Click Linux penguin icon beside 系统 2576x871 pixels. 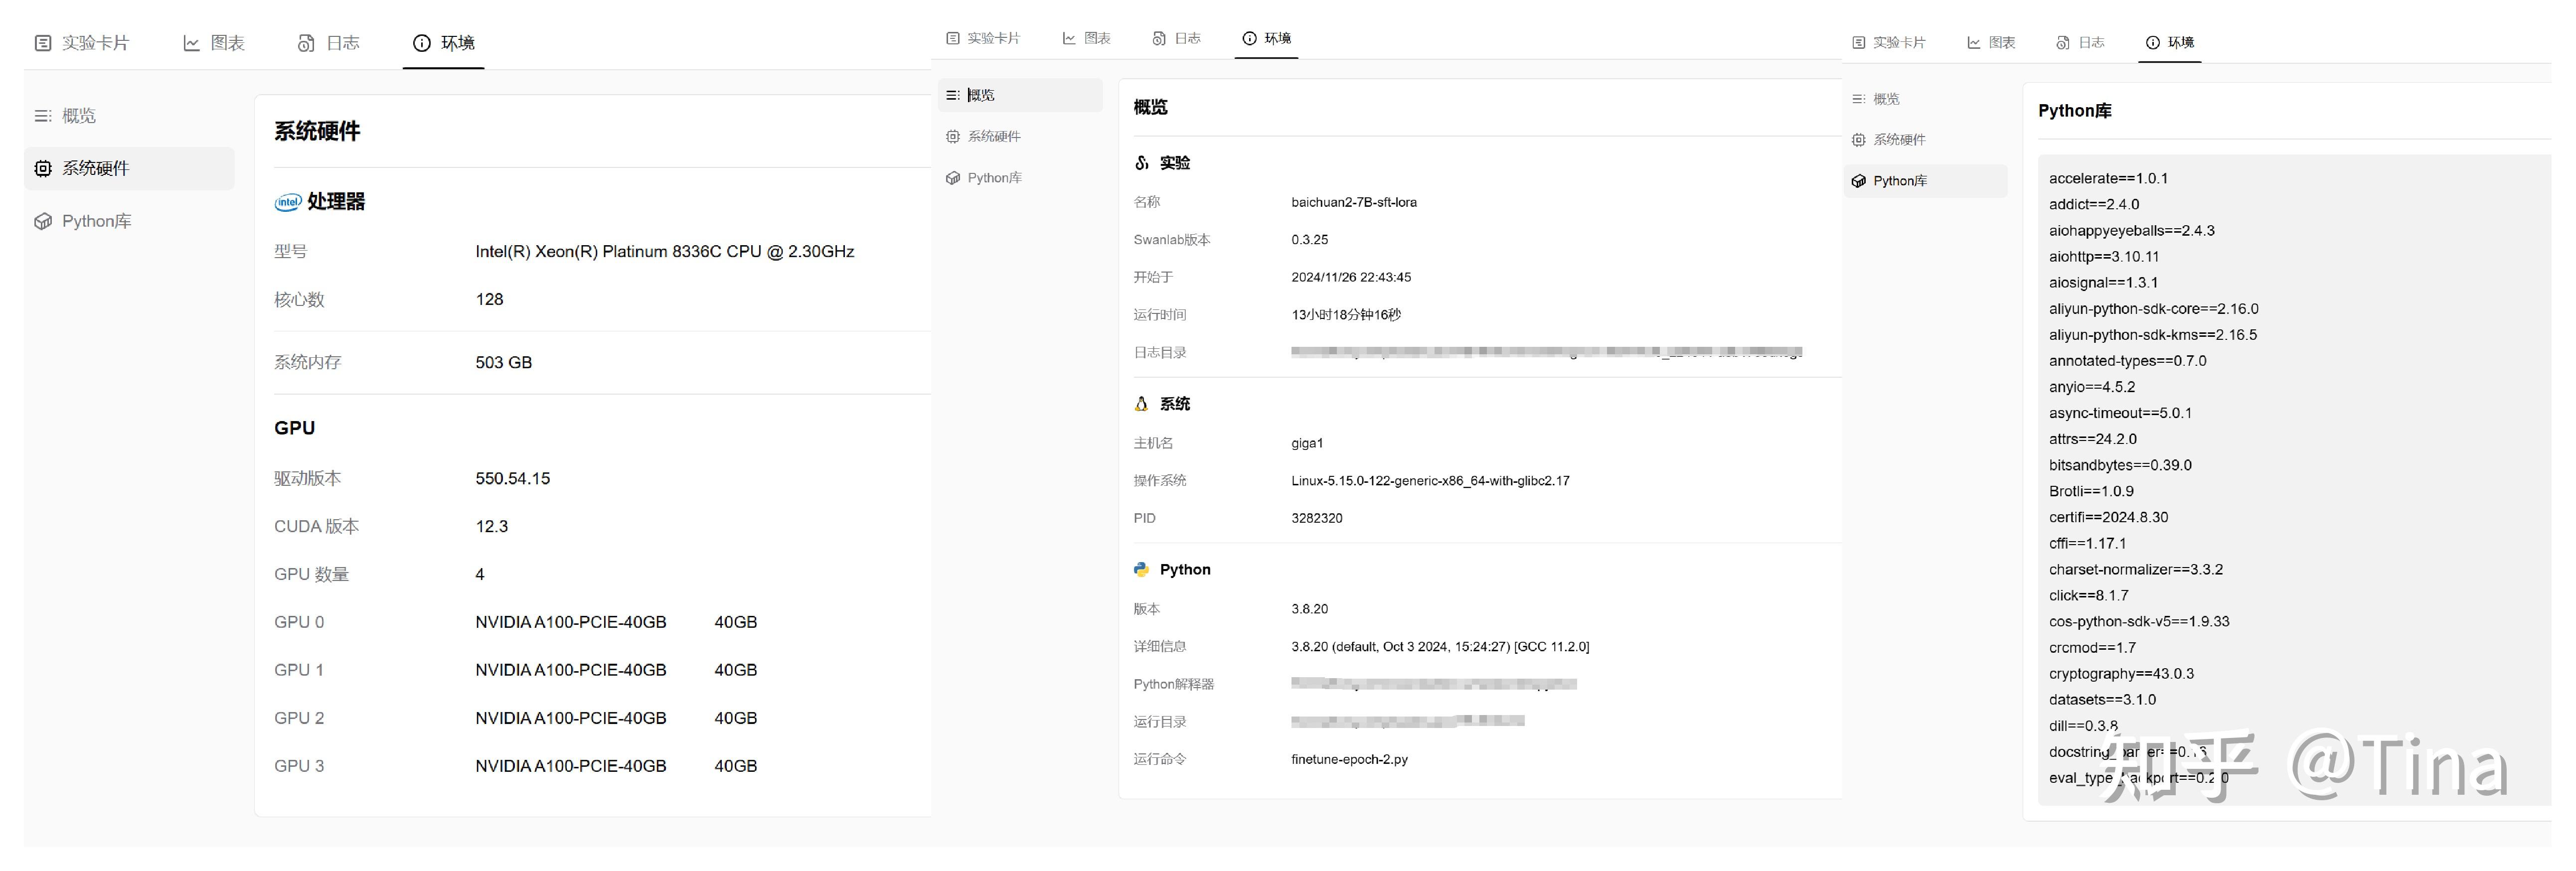click(1141, 404)
